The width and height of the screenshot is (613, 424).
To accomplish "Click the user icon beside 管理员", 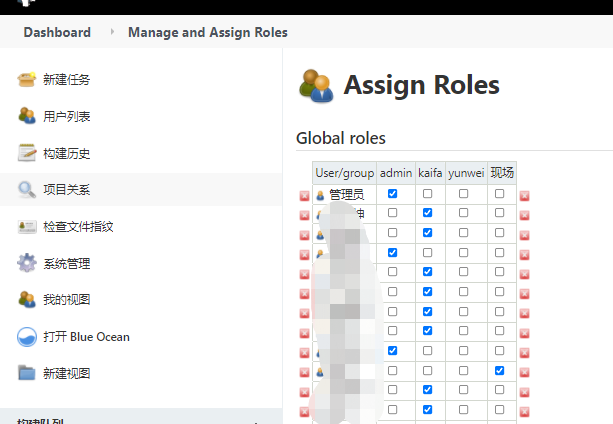I will point(320,195).
